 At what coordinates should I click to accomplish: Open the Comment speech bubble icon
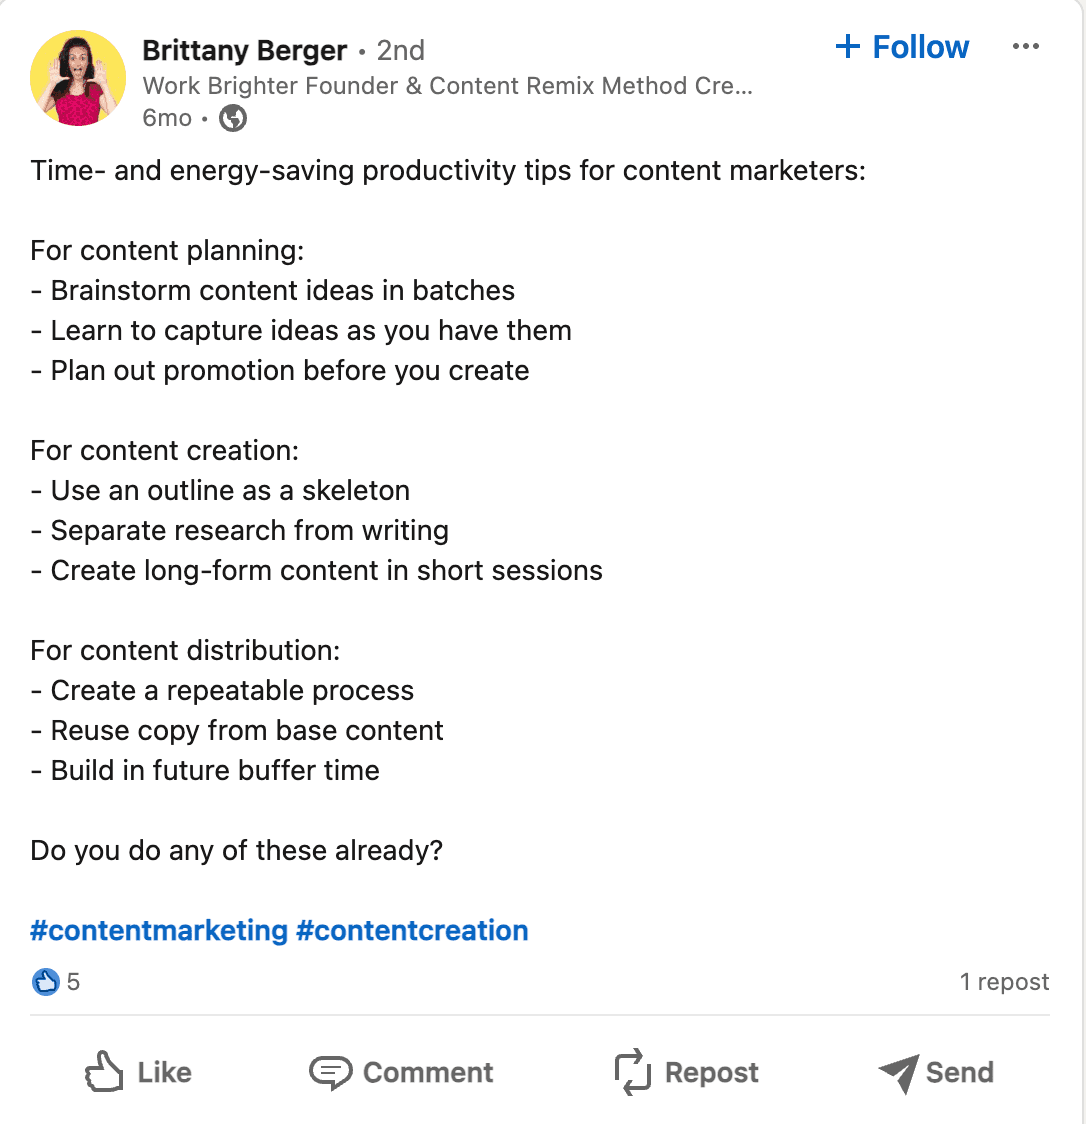click(x=331, y=1072)
